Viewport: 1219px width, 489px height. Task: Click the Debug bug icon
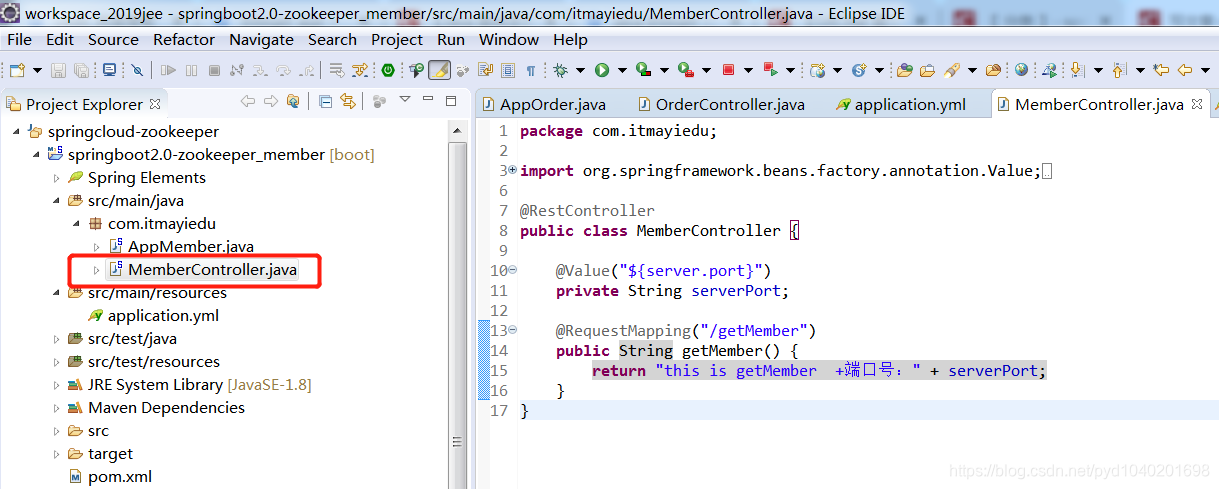(x=560, y=70)
